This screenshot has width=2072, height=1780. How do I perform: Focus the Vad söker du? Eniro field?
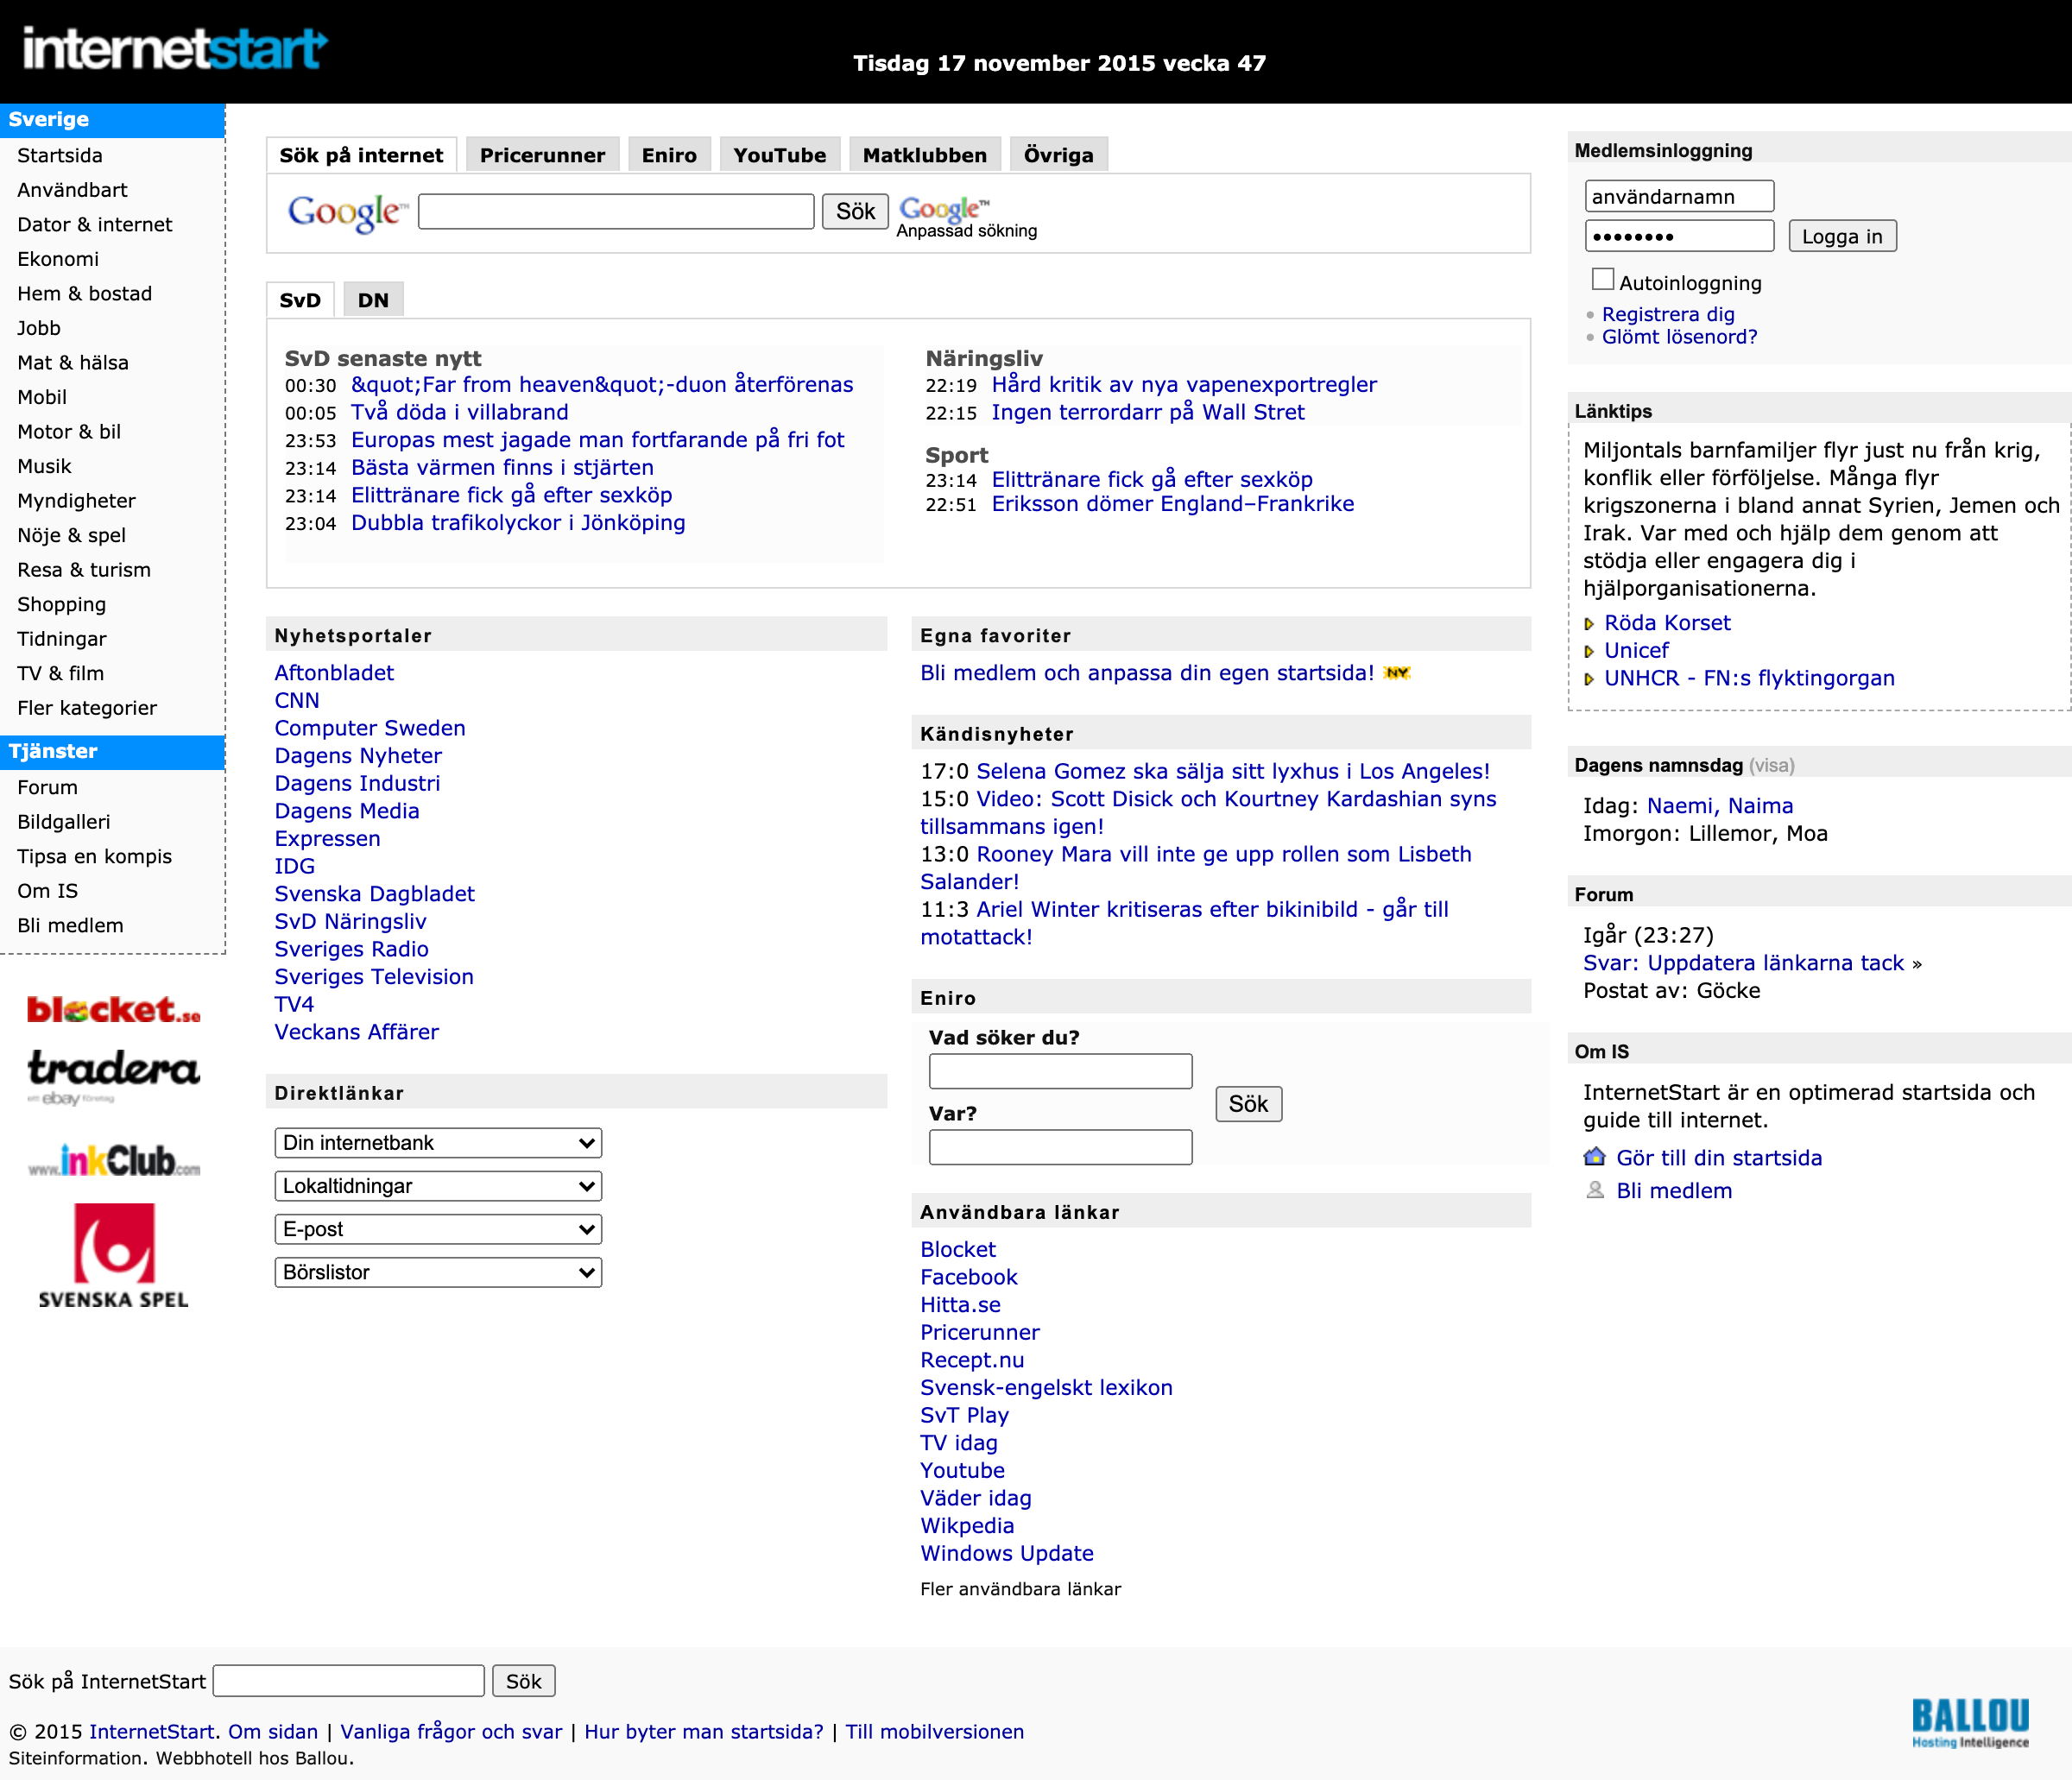click(x=1060, y=1071)
